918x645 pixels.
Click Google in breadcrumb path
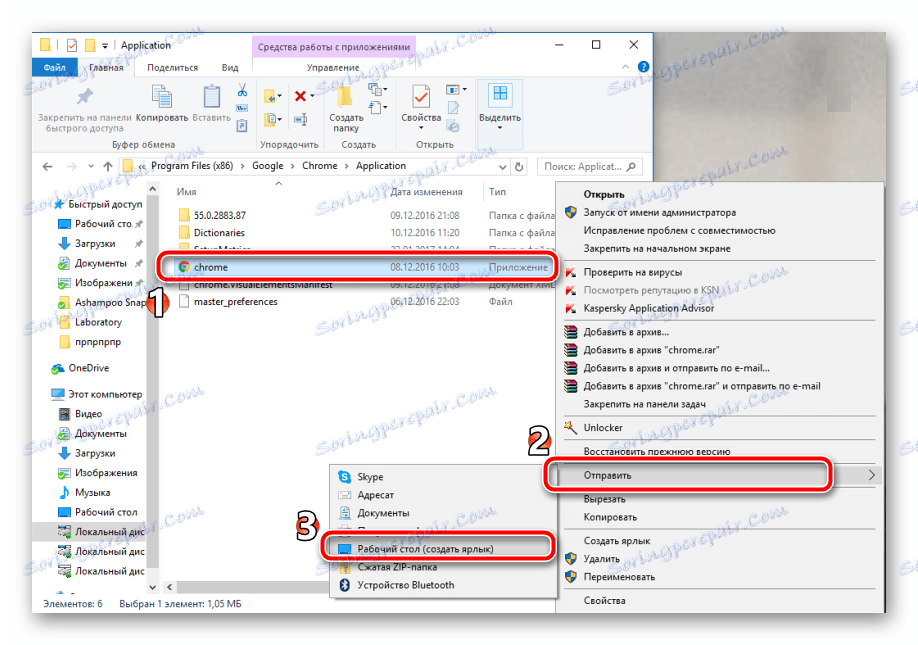click(x=268, y=166)
